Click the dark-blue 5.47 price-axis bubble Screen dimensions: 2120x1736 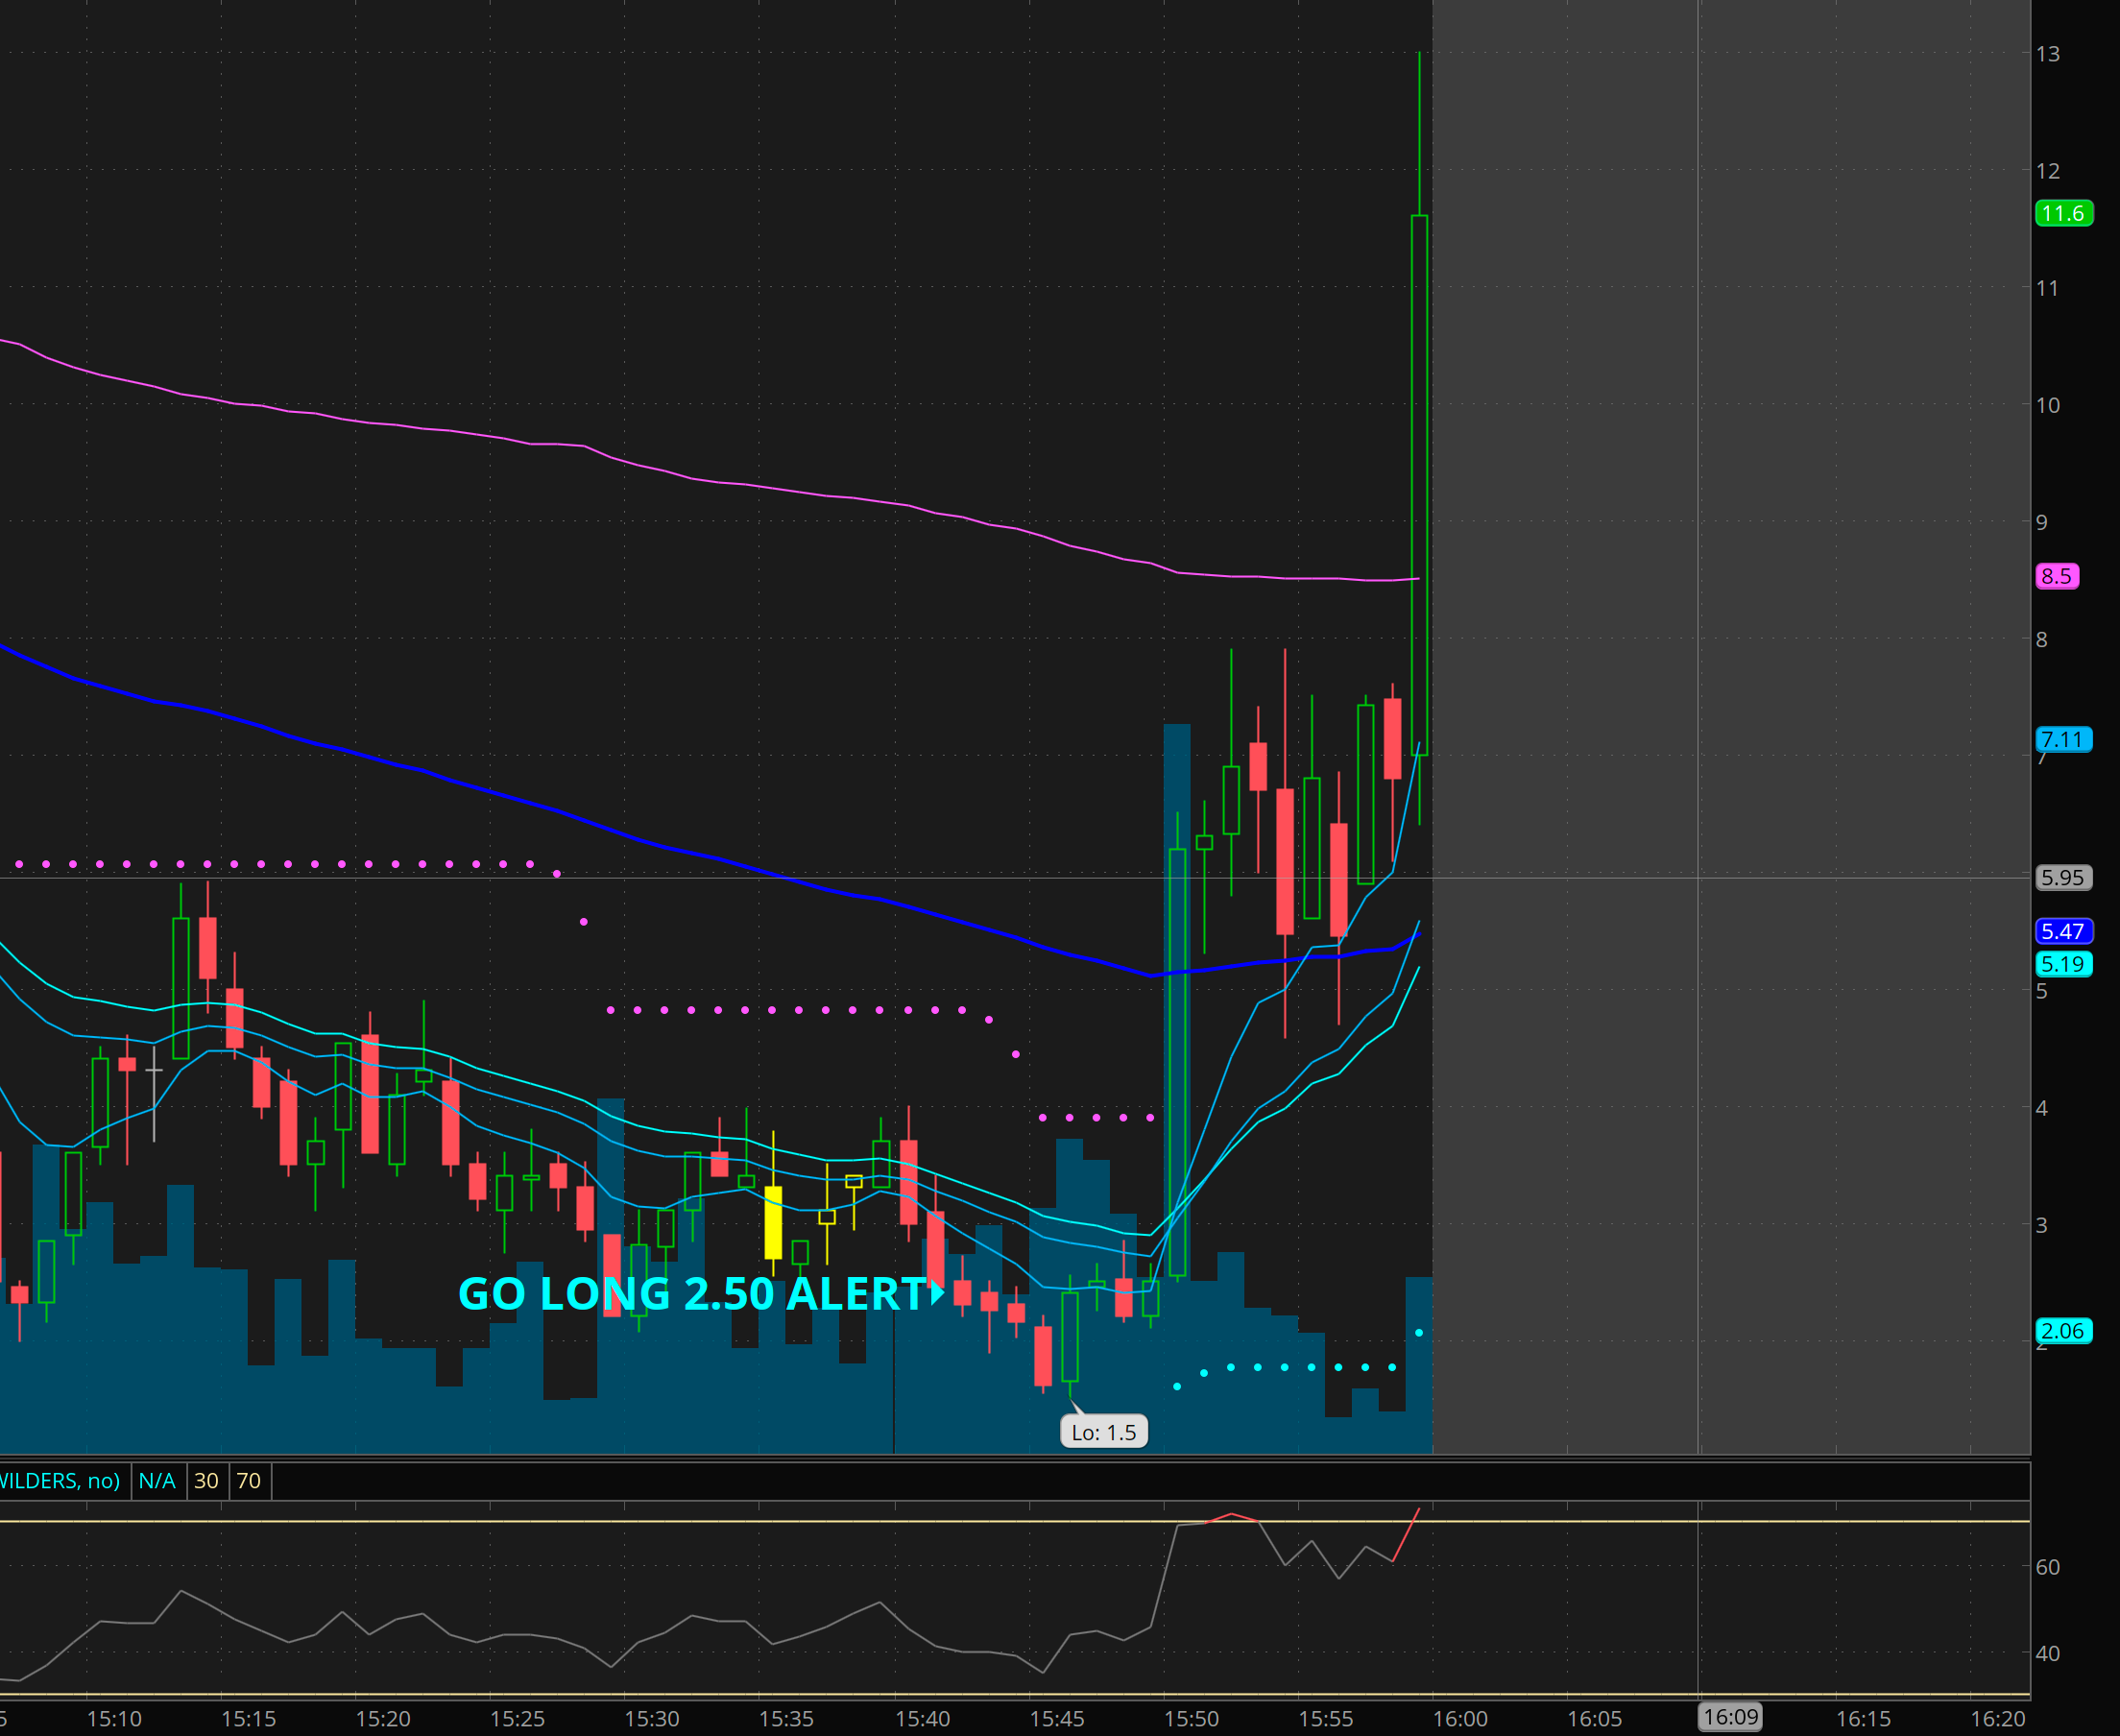[2063, 931]
